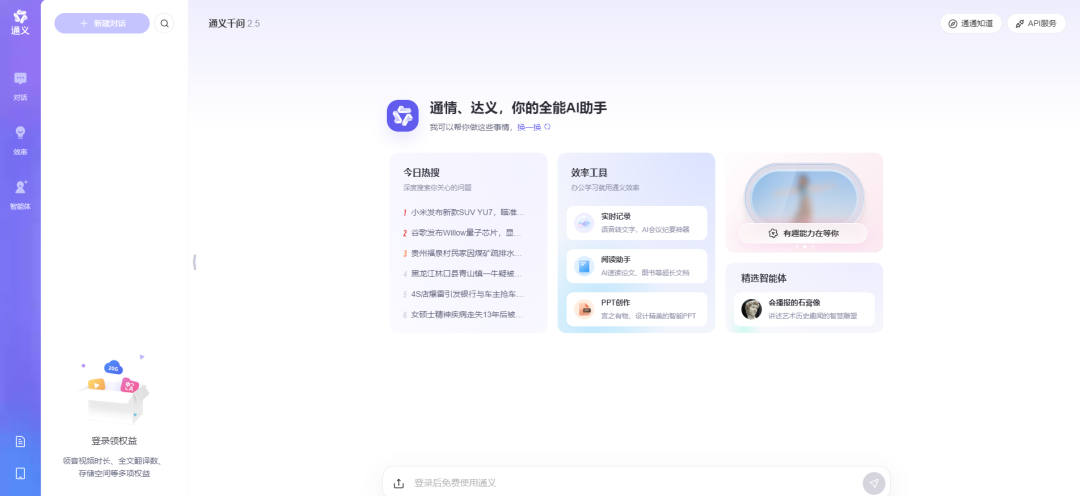Open the 智能体 agents section
This screenshot has width=1080, height=496.
coord(20,195)
